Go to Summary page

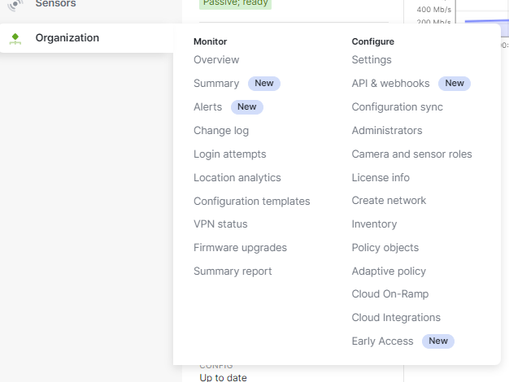click(216, 83)
